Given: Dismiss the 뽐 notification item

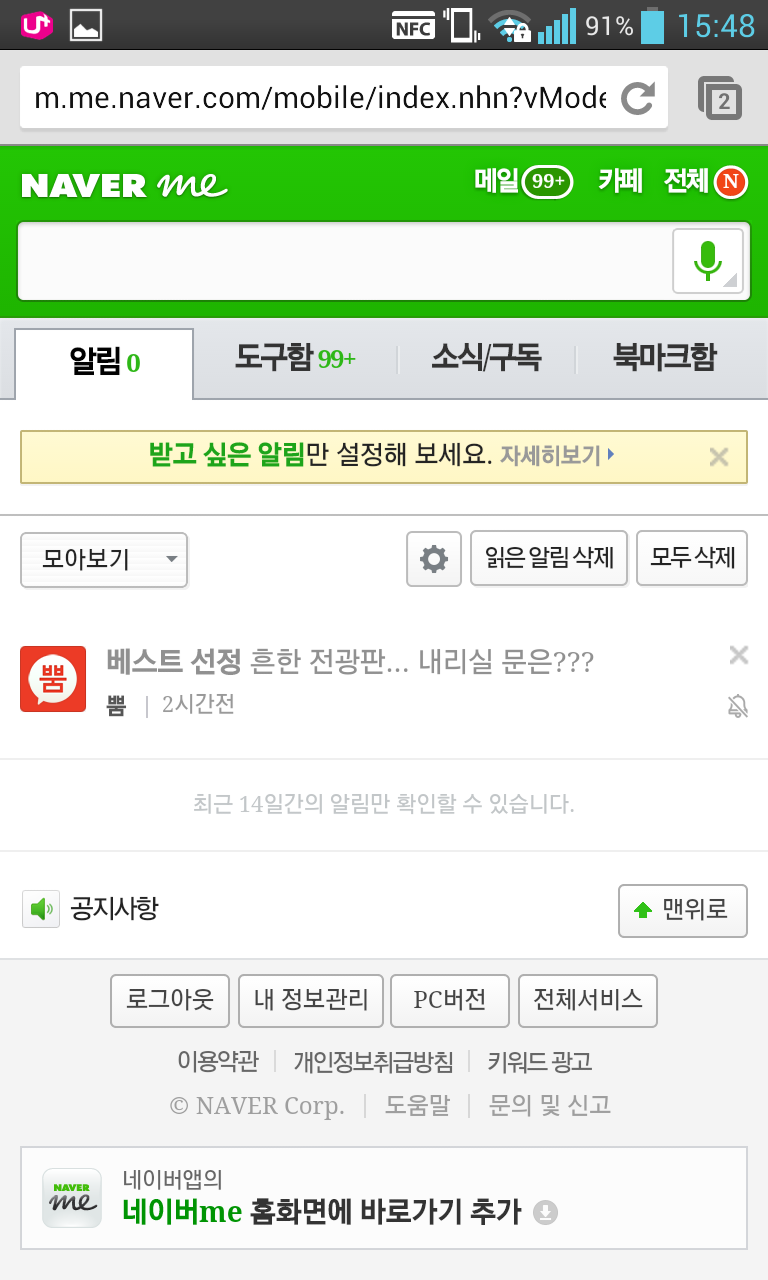Looking at the screenshot, I should pyautogui.click(x=739, y=655).
